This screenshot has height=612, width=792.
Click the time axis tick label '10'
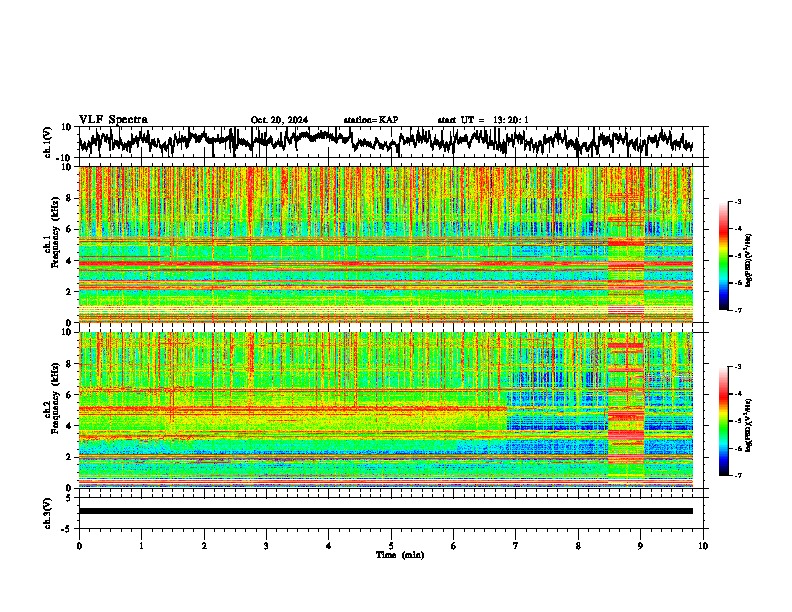point(703,546)
